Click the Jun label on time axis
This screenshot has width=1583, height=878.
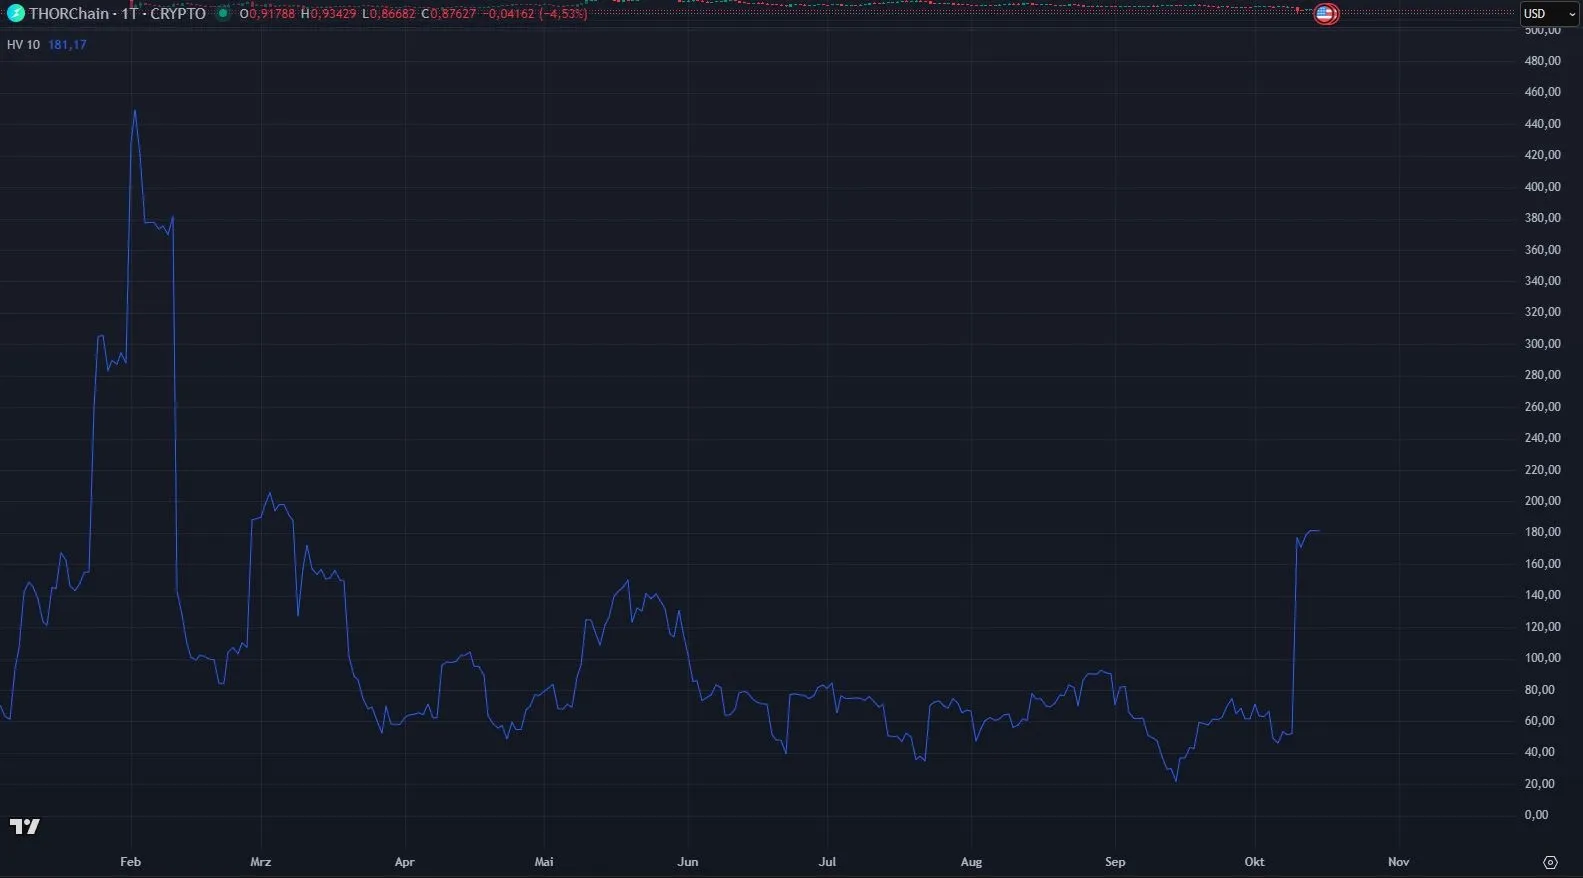(687, 862)
